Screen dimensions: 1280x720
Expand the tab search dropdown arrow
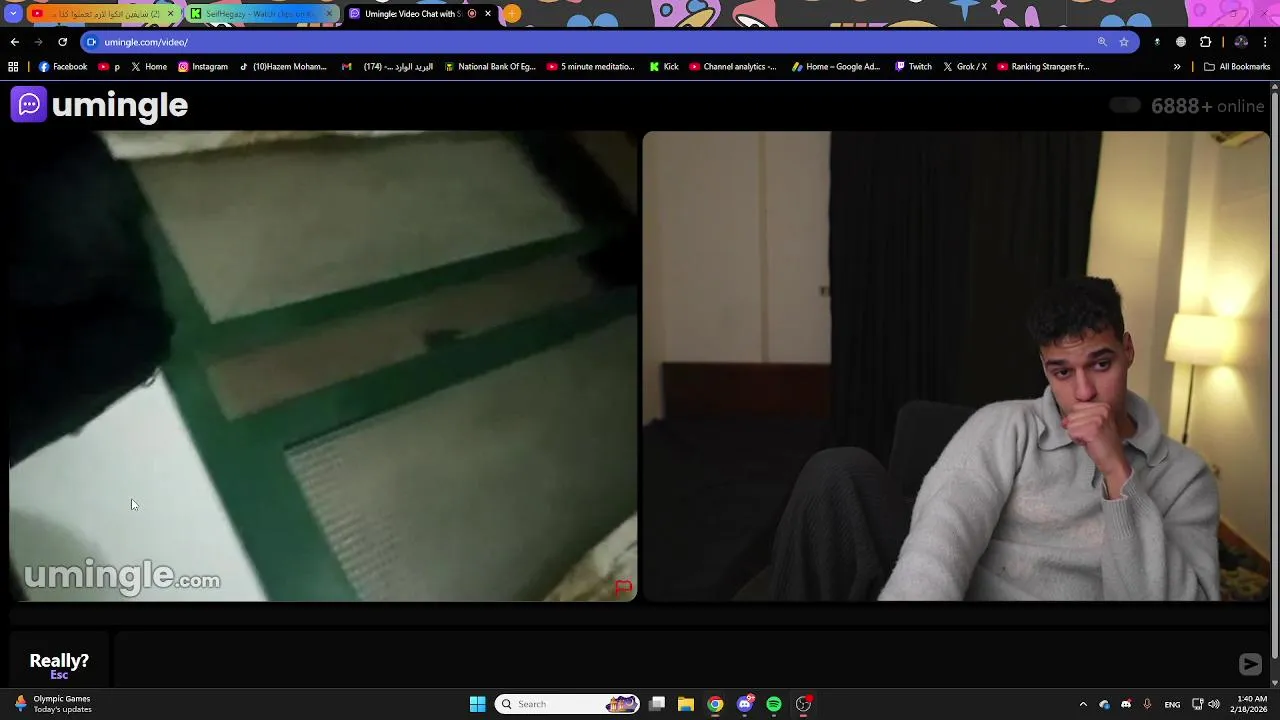[x=13, y=14]
